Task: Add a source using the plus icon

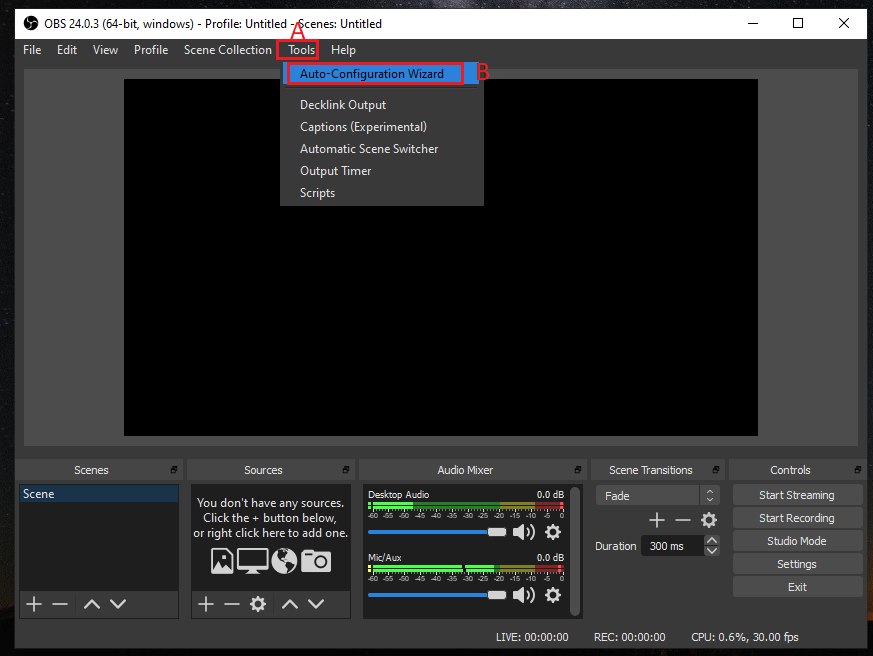Action: coord(206,604)
